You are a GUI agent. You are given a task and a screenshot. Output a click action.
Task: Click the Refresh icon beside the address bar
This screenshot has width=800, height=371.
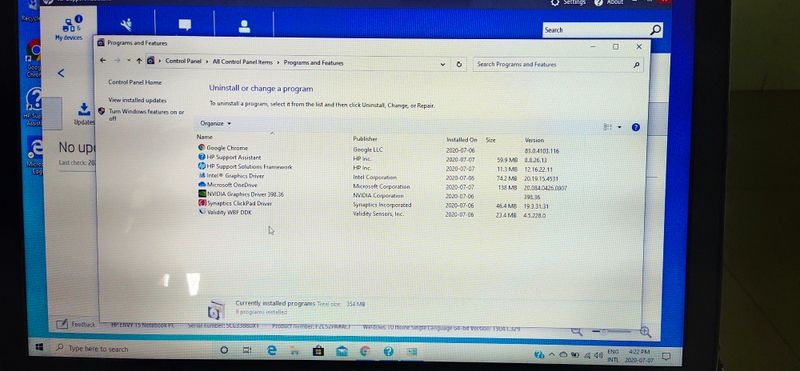pyautogui.click(x=459, y=64)
